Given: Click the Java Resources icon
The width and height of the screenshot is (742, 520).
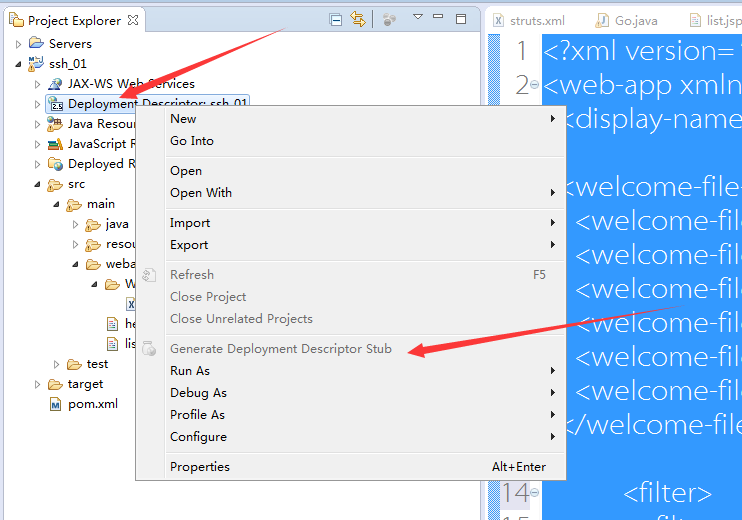Looking at the screenshot, I should (x=55, y=124).
